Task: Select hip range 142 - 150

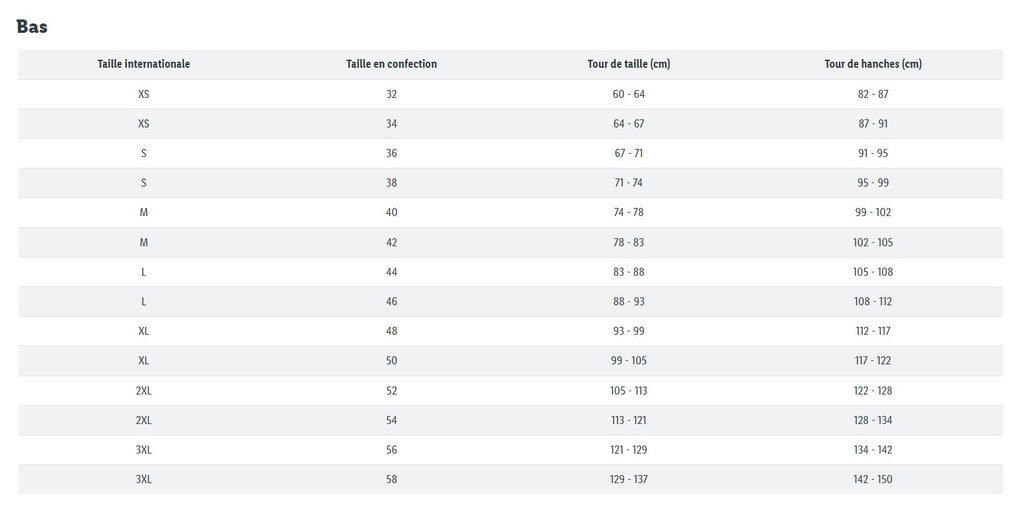Action: point(872,479)
